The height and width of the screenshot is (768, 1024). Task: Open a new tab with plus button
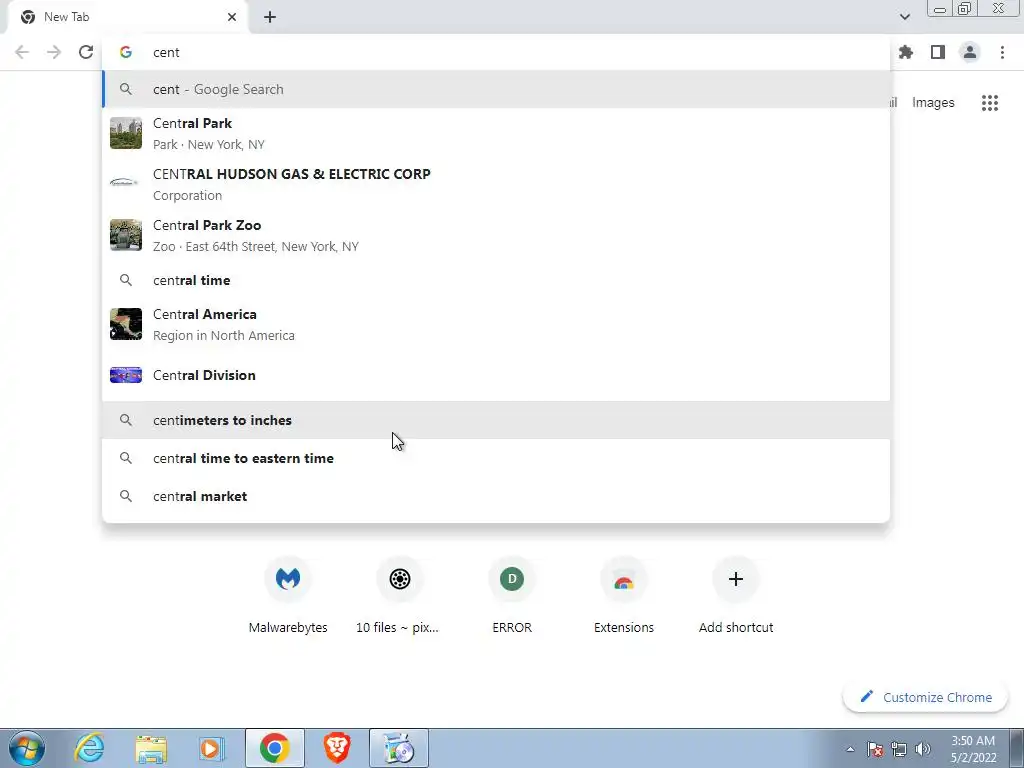270,17
